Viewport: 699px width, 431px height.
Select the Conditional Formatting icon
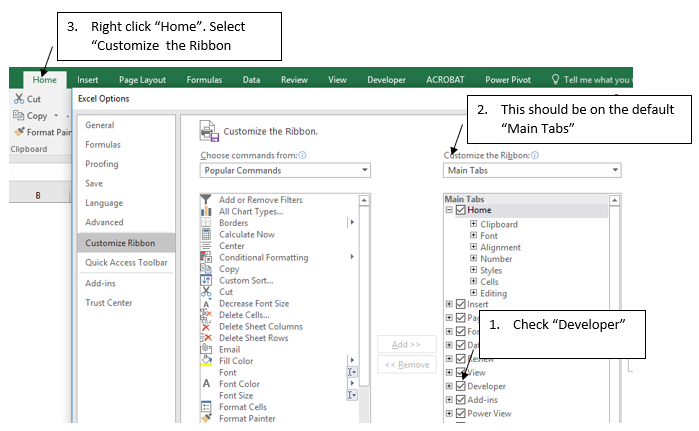(x=206, y=257)
